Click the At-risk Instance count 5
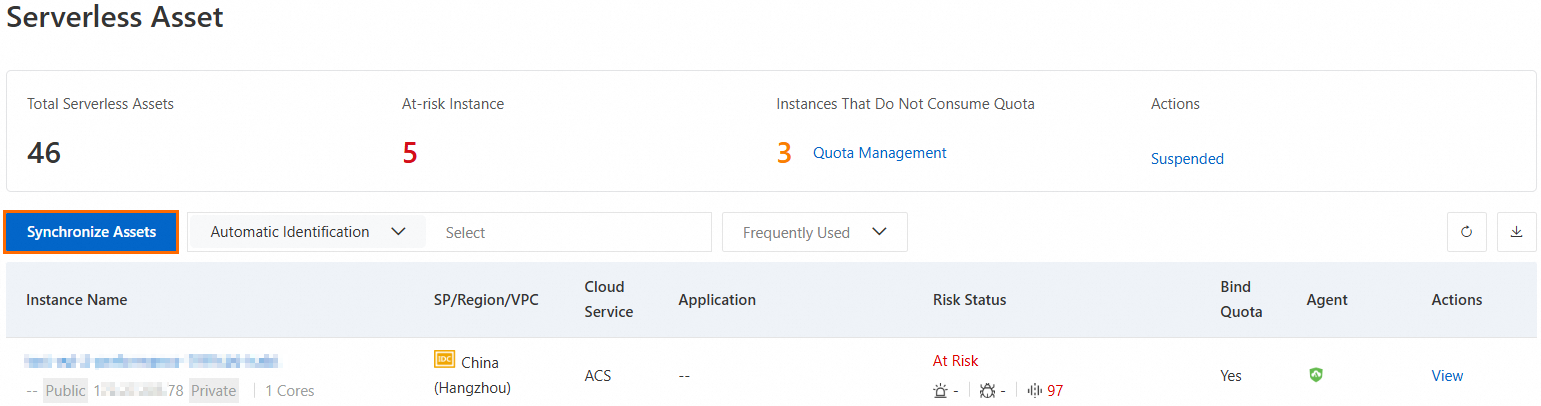The image size is (1541, 406). (x=410, y=153)
